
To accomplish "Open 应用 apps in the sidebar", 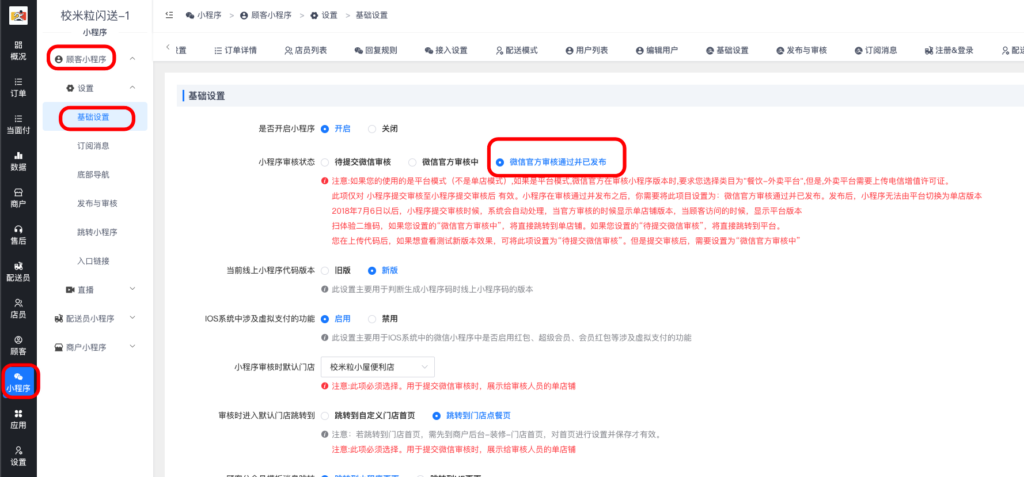I will (x=18, y=418).
